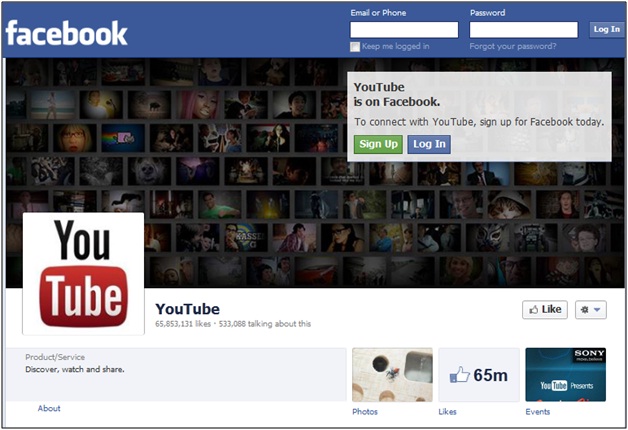628x430 pixels.
Task: Like the YouTube page
Action: [545, 309]
